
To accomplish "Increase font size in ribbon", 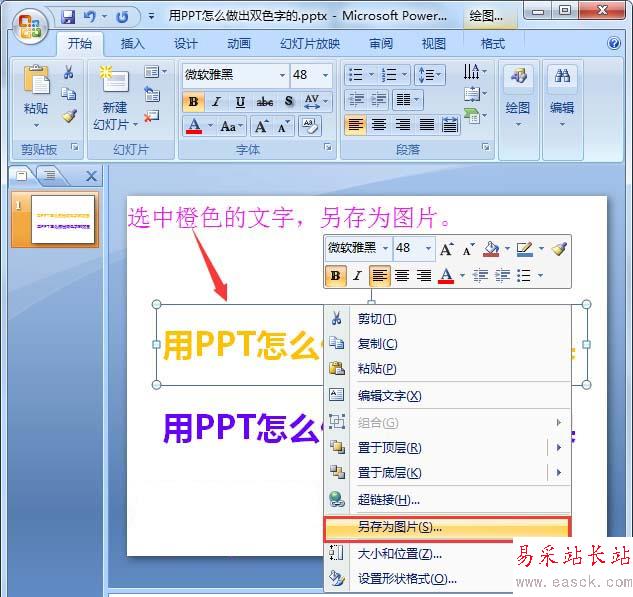I will (x=262, y=126).
